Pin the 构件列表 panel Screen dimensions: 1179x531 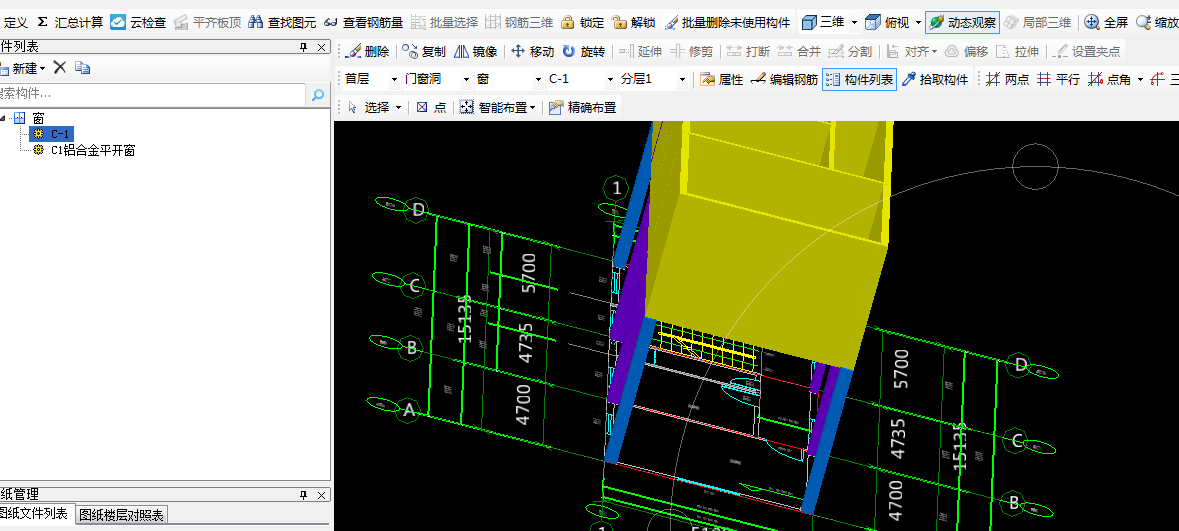tap(304, 47)
